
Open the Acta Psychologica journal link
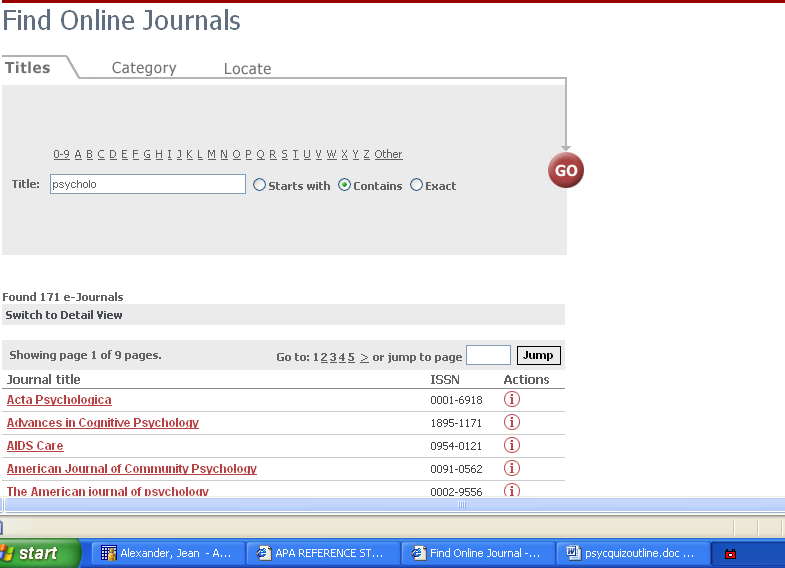(x=59, y=400)
